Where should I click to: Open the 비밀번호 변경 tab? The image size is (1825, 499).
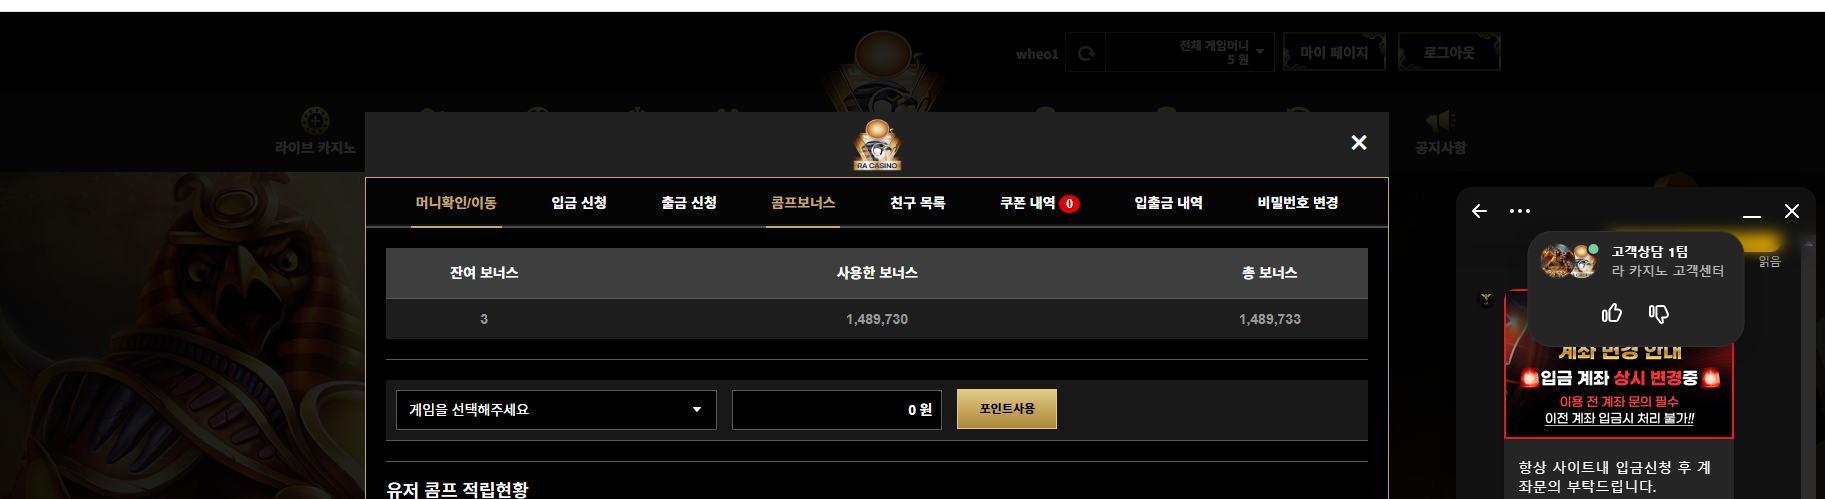pyautogui.click(x=1298, y=203)
